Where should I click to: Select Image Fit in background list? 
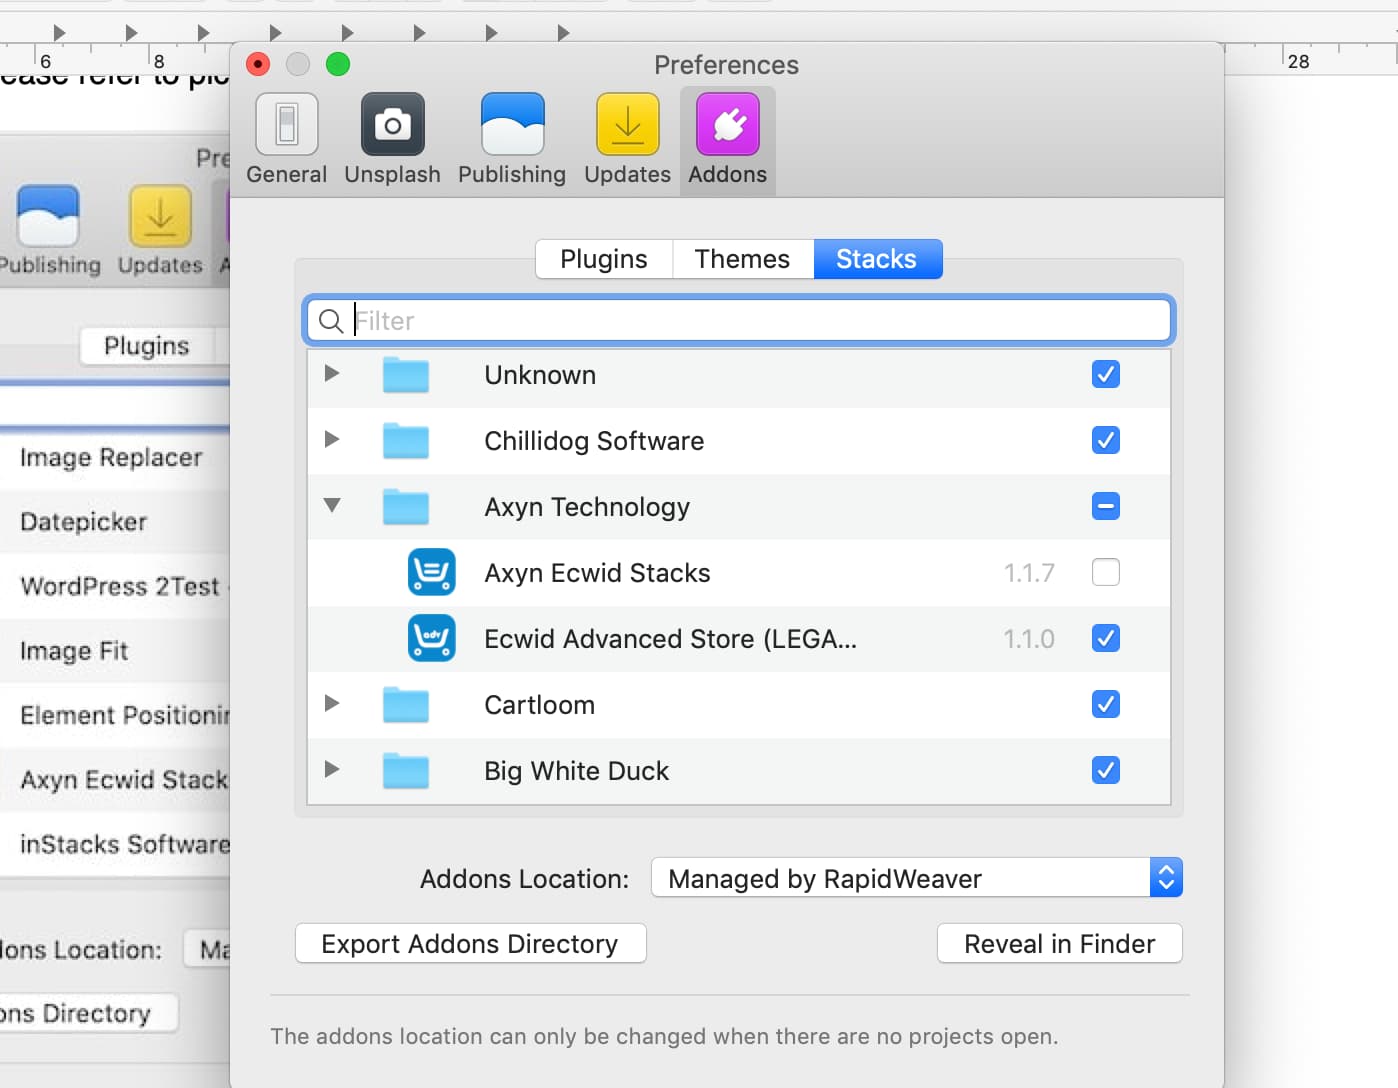pyautogui.click(x=74, y=651)
